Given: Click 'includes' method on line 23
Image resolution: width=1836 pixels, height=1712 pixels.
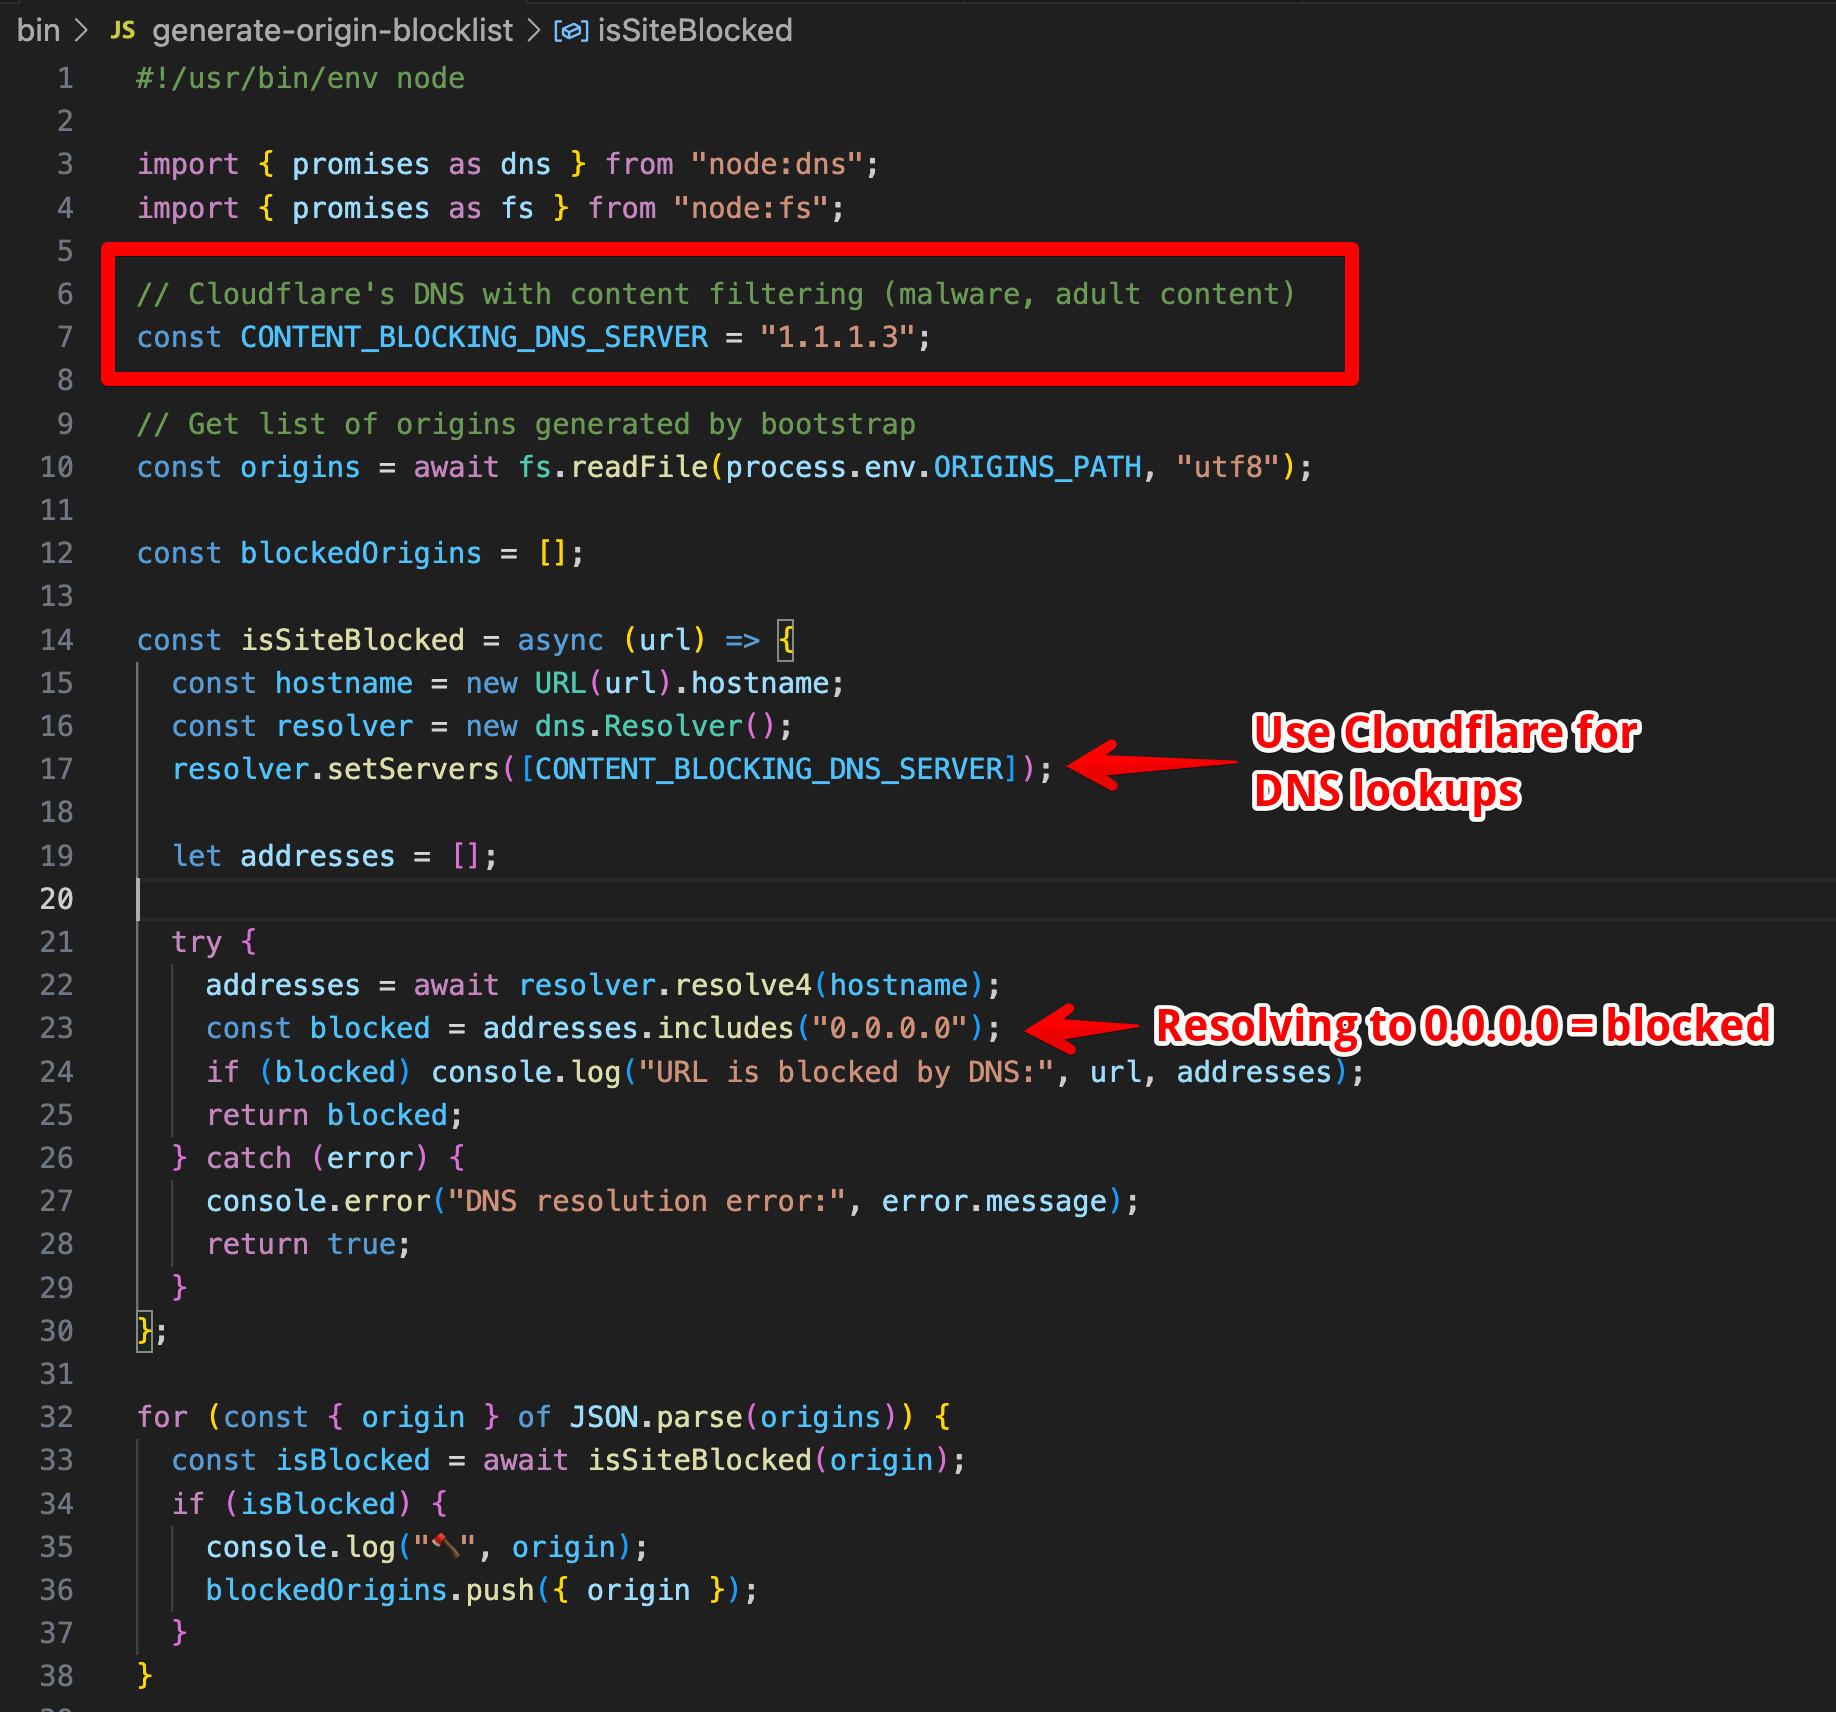Looking at the screenshot, I should point(725,1028).
